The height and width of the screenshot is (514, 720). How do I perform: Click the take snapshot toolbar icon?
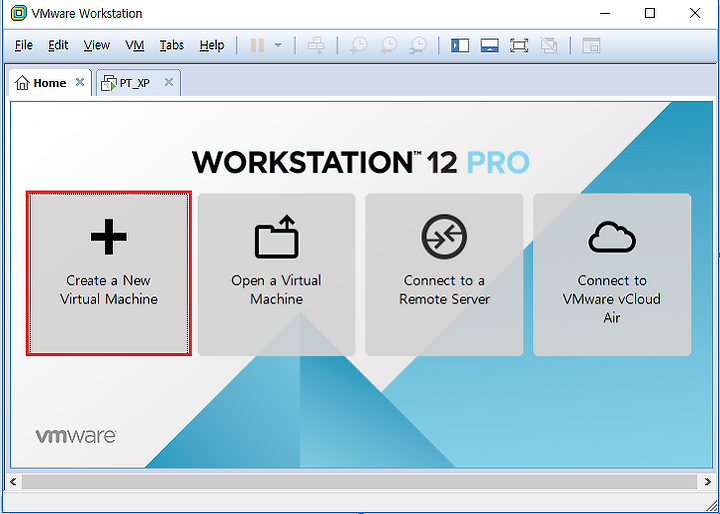358,45
